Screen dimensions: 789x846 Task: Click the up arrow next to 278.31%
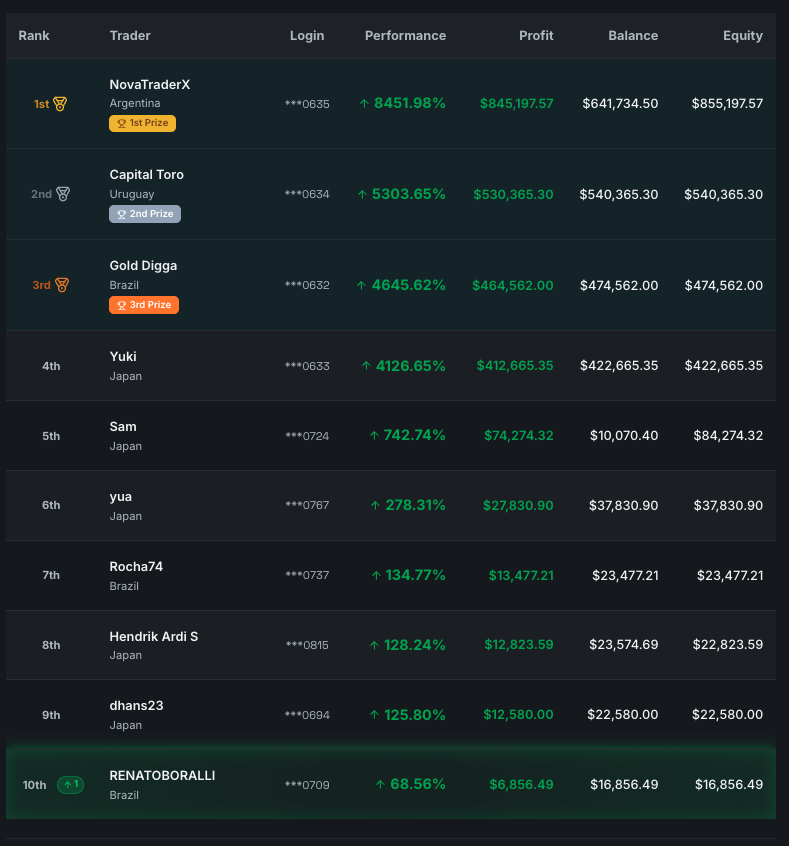coord(376,506)
